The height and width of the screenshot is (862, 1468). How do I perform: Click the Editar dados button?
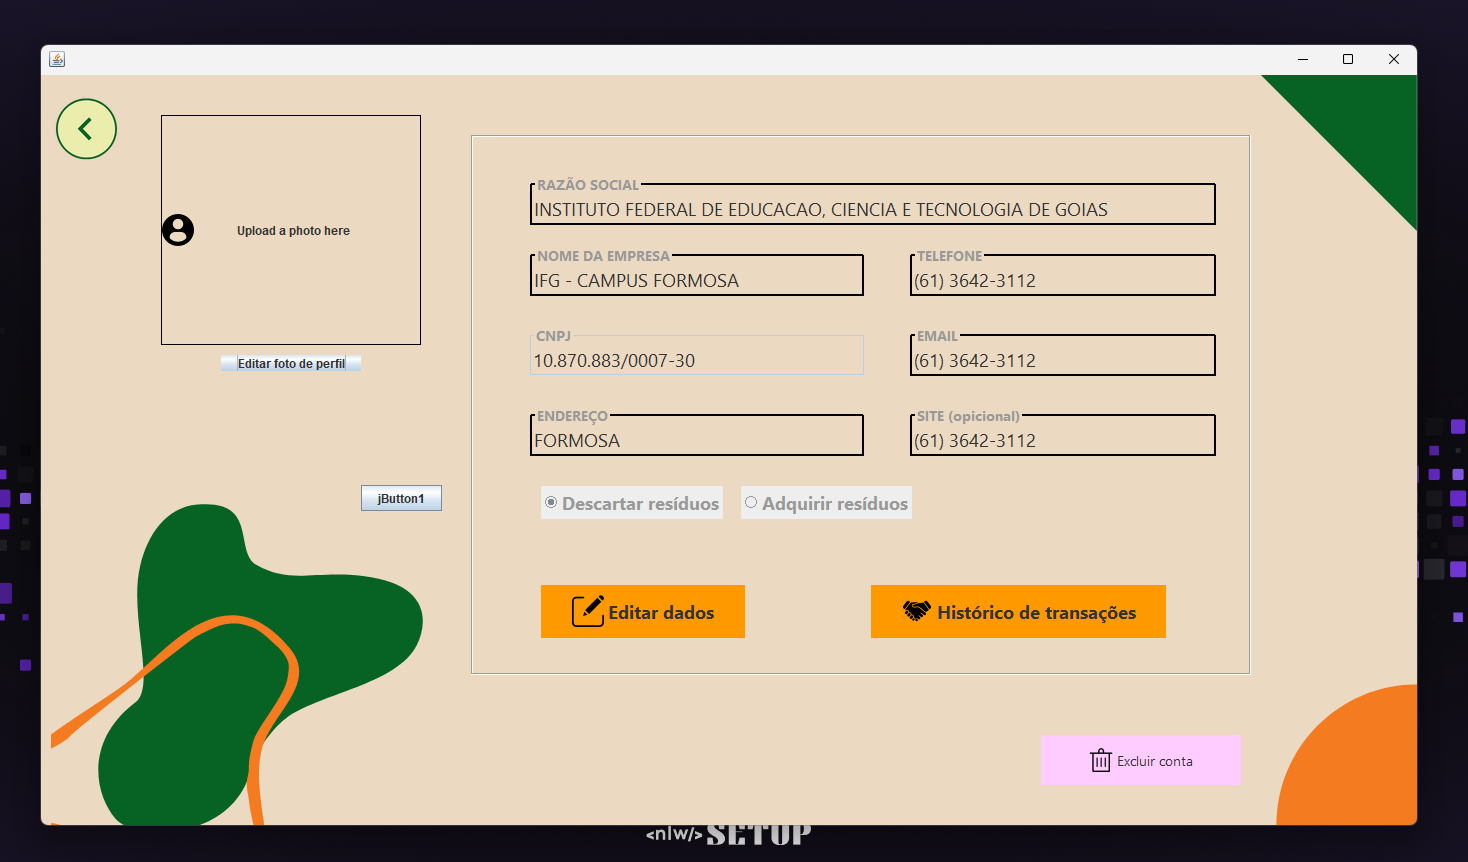tap(643, 611)
